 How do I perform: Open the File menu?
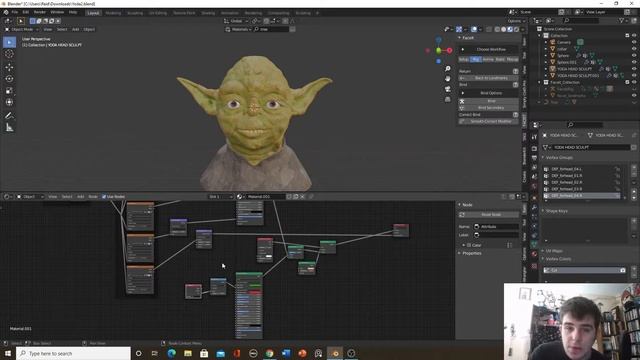coord(15,12)
